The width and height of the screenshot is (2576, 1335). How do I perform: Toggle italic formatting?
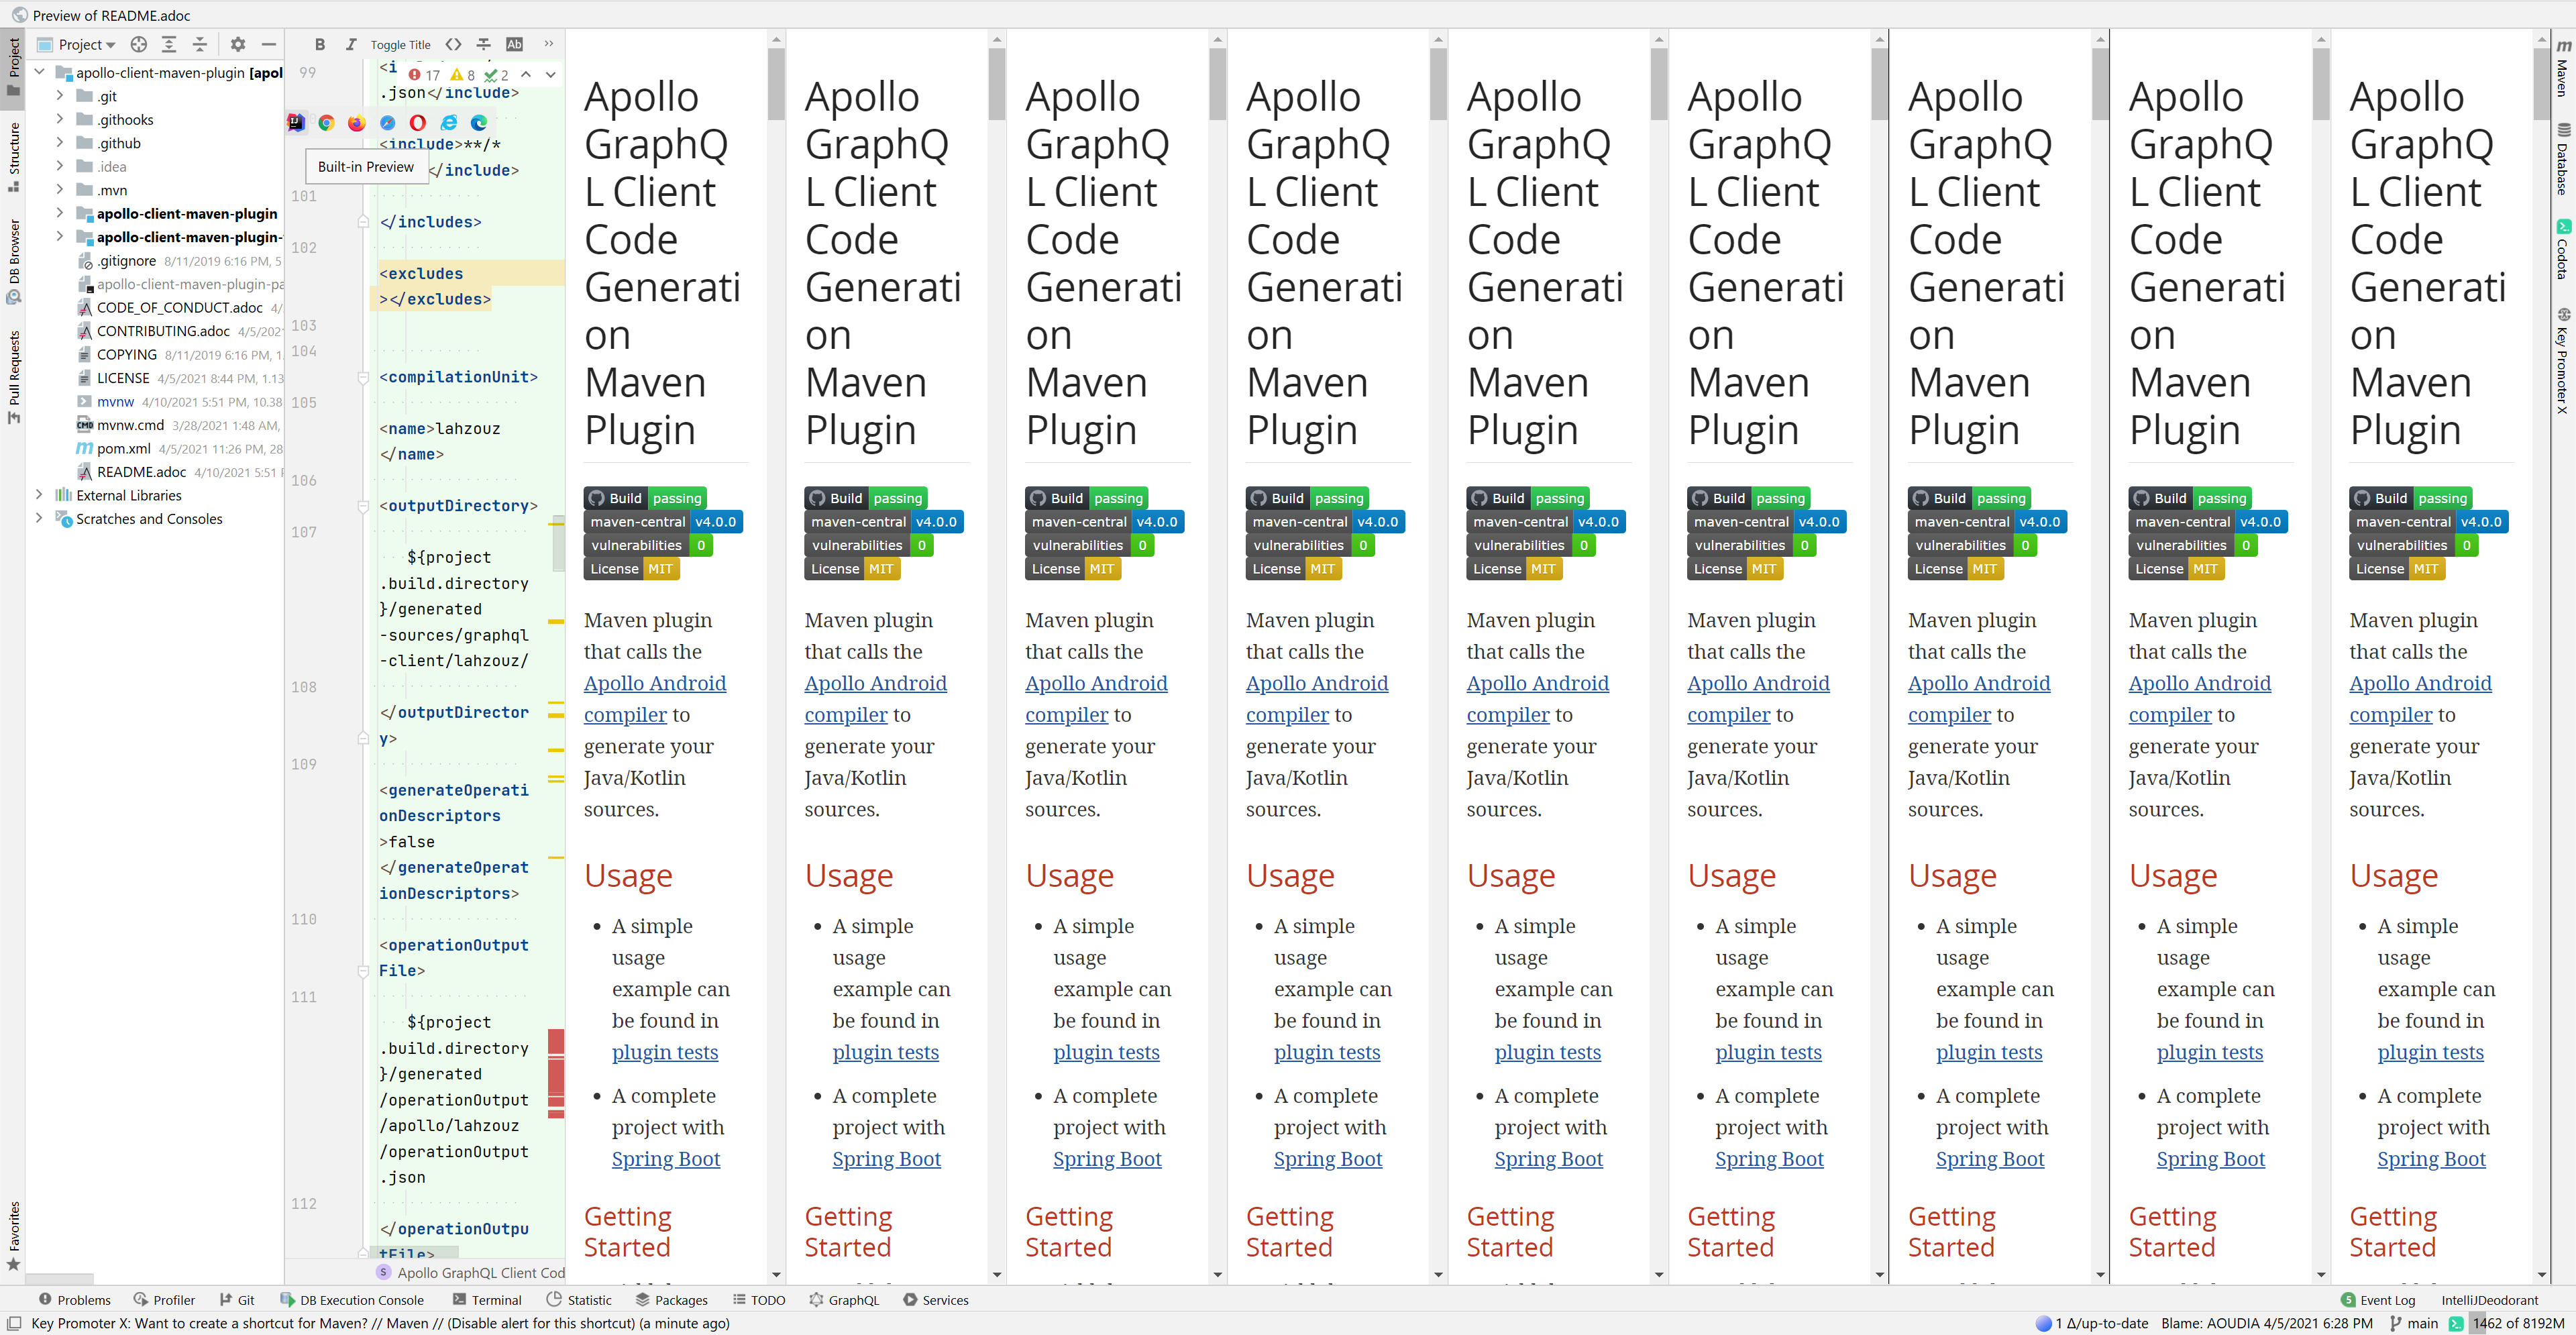(x=351, y=44)
